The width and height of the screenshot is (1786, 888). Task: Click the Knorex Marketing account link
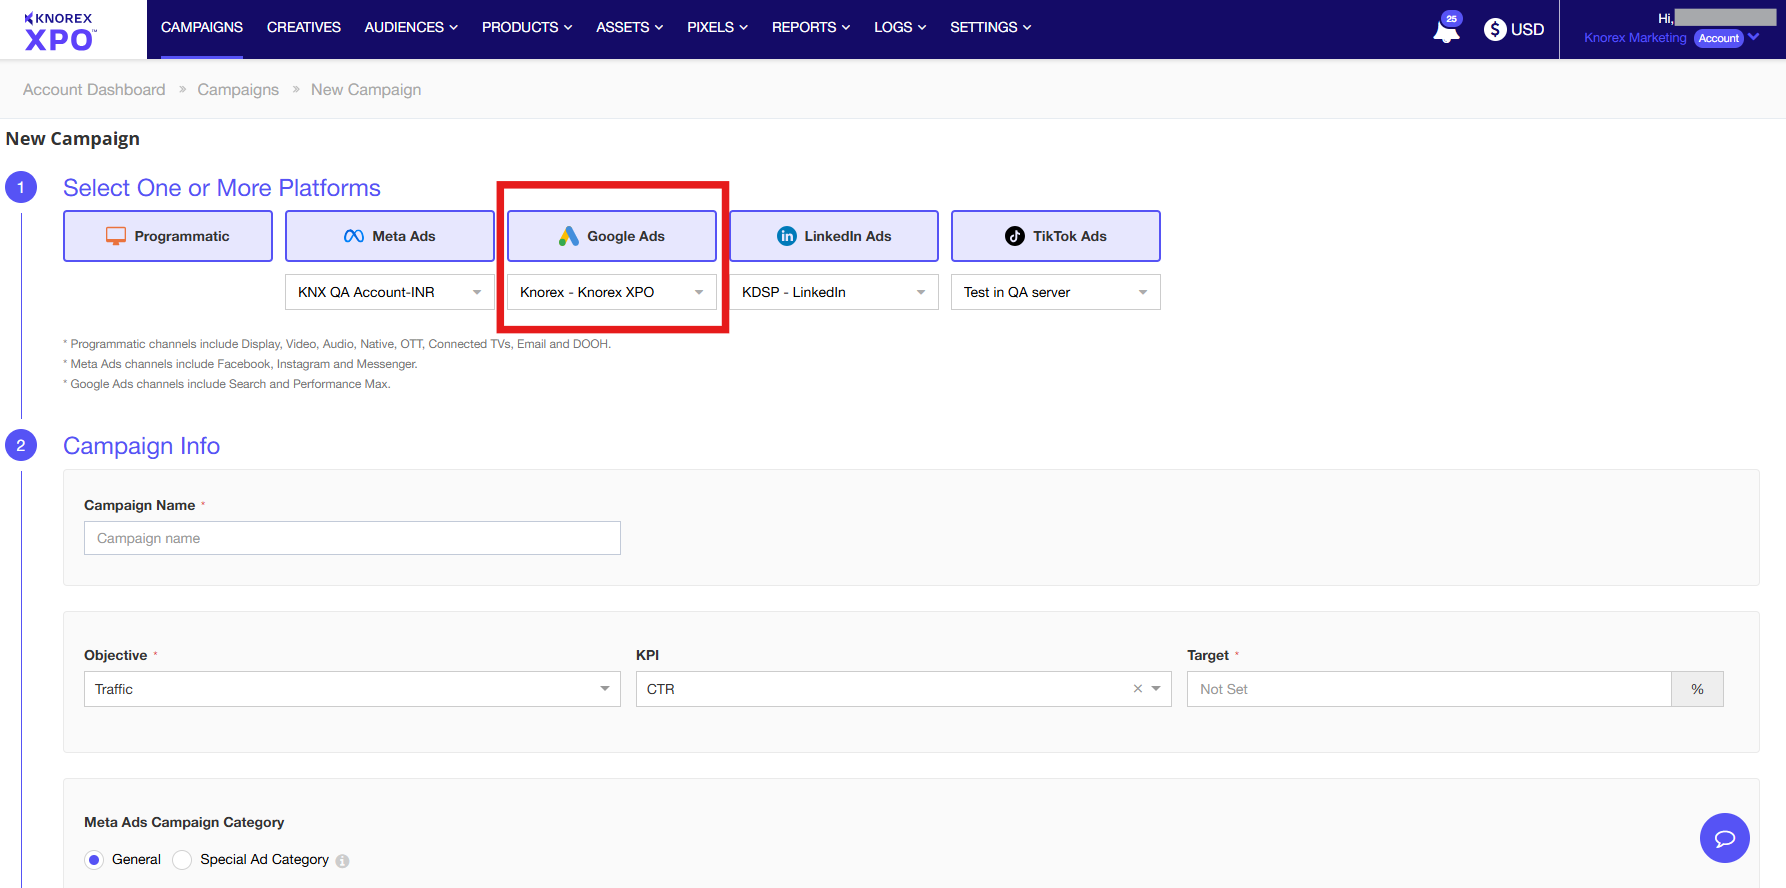click(x=1635, y=38)
